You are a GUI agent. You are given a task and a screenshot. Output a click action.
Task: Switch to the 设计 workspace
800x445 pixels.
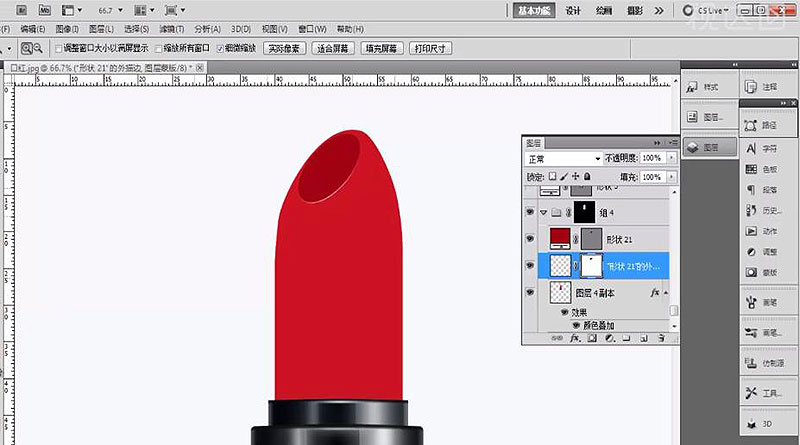tap(573, 11)
